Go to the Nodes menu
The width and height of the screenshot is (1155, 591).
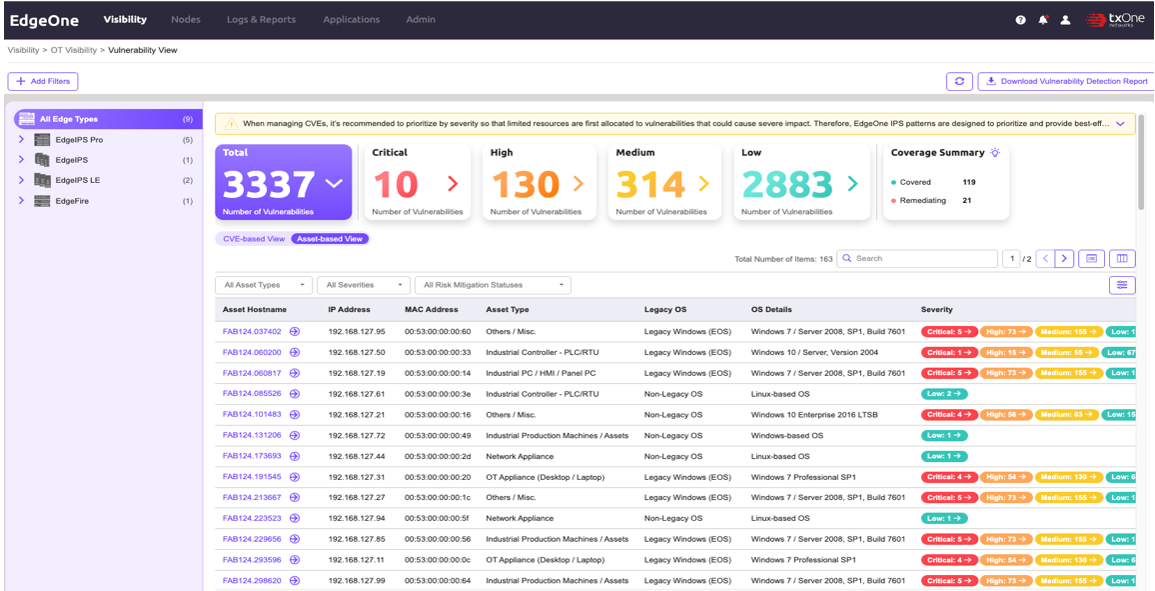[x=185, y=20]
